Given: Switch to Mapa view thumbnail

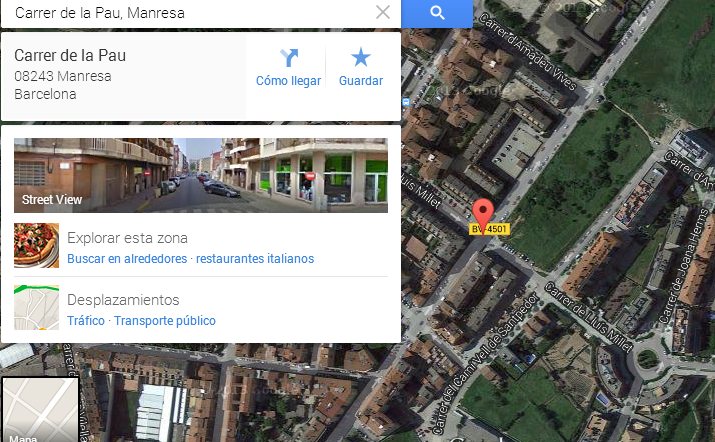Looking at the screenshot, I should [x=40, y=409].
